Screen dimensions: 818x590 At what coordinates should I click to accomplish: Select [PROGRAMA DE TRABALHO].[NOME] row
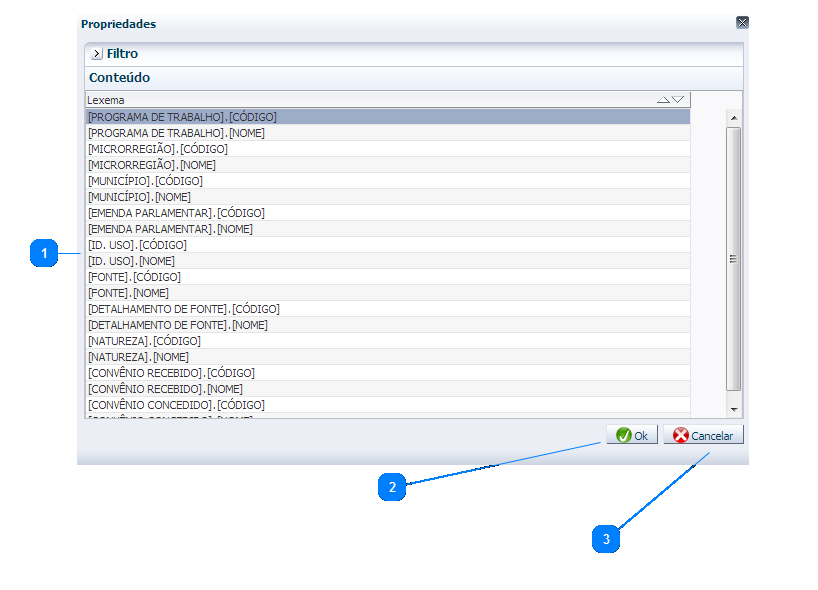tap(176, 133)
